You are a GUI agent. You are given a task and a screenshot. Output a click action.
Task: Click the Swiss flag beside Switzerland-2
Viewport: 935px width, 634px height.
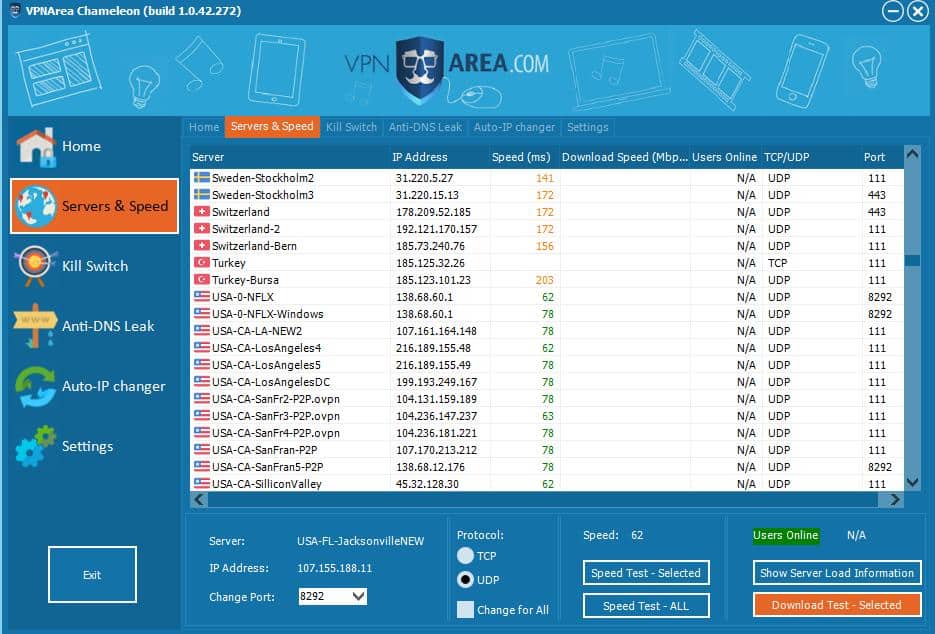click(202, 229)
